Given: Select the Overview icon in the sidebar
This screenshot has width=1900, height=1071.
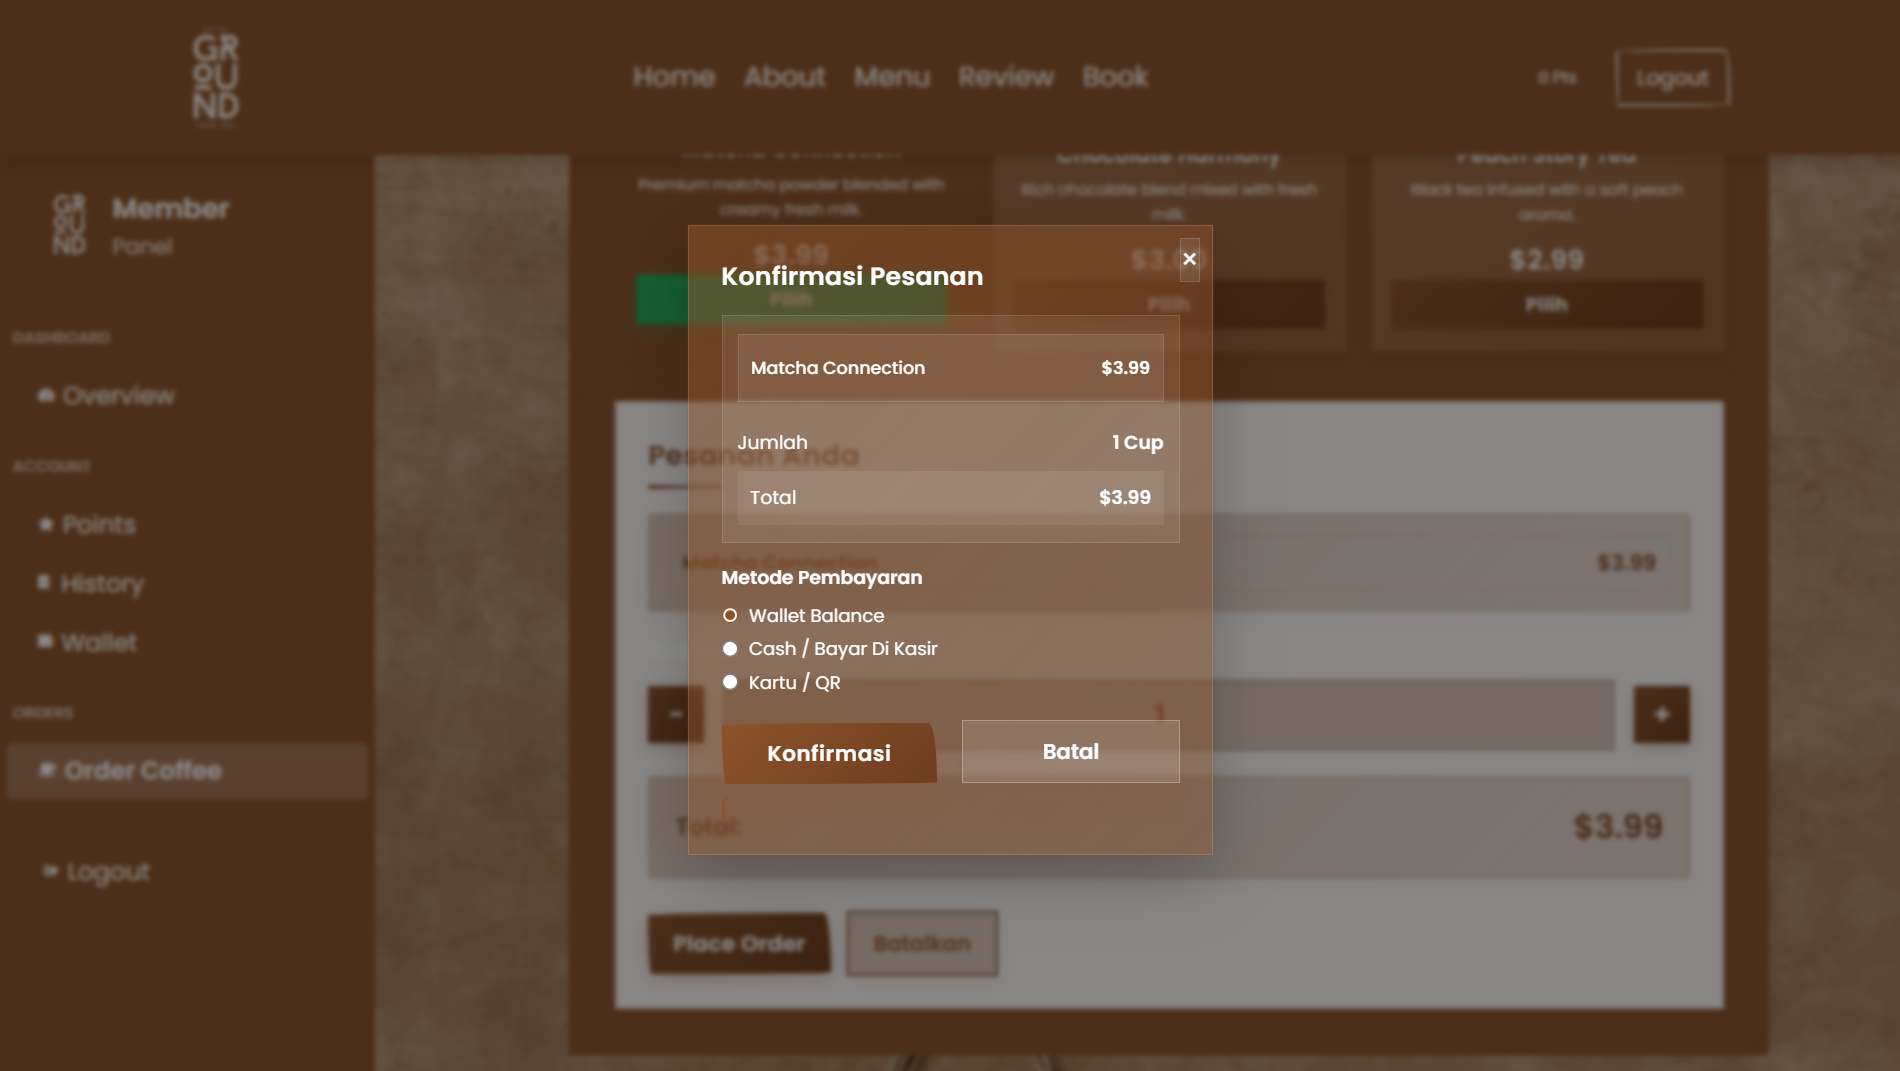Looking at the screenshot, I should [x=44, y=395].
